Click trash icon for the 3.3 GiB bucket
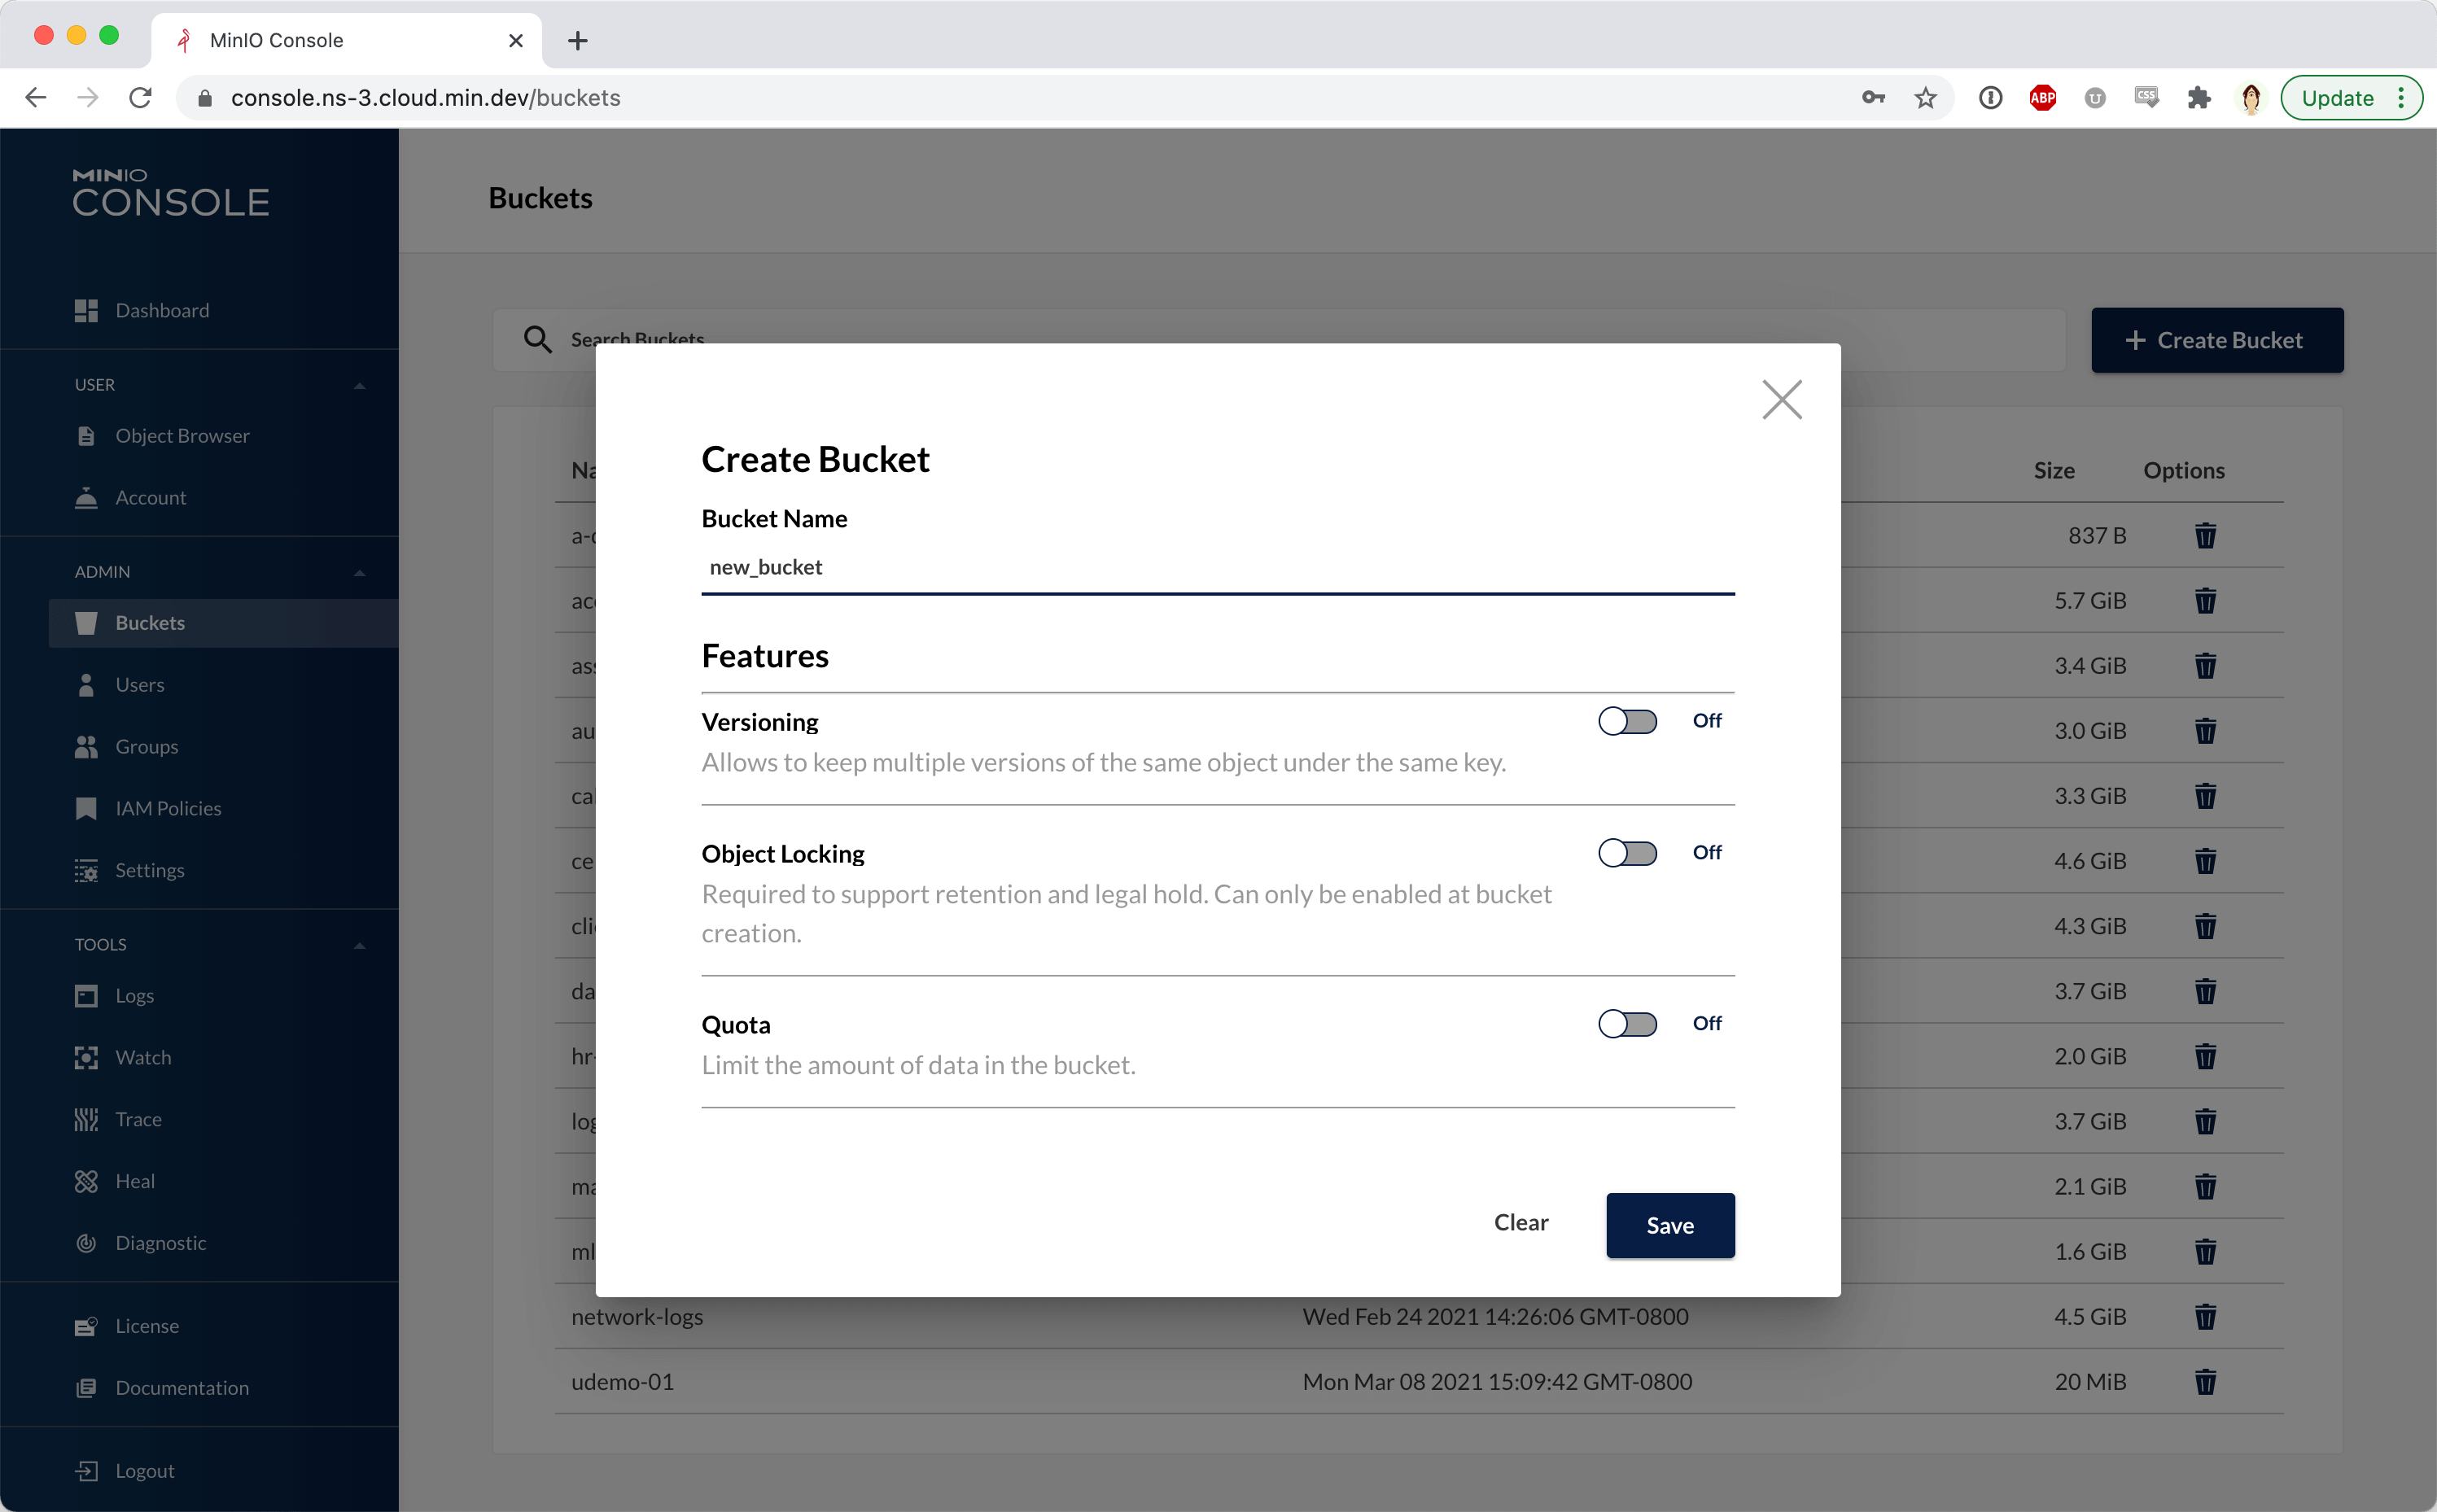Image resolution: width=2437 pixels, height=1512 pixels. tap(2205, 796)
